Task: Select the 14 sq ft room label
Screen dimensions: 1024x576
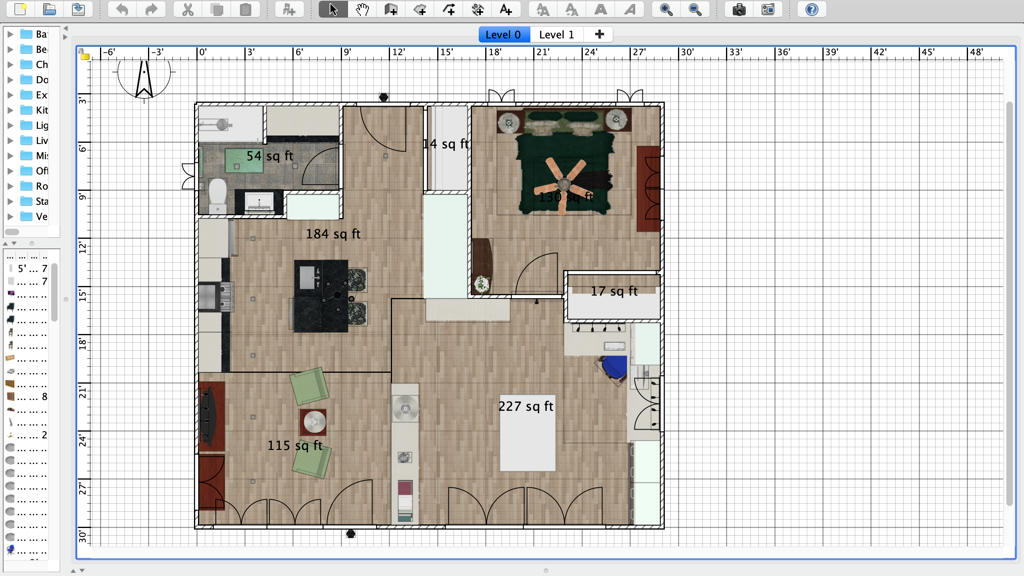Action: pyautogui.click(x=446, y=144)
